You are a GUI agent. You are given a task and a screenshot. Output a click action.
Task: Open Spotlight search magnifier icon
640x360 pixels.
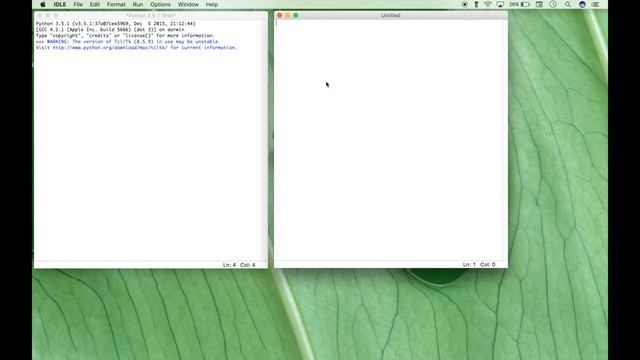pyautogui.click(x=568, y=4)
